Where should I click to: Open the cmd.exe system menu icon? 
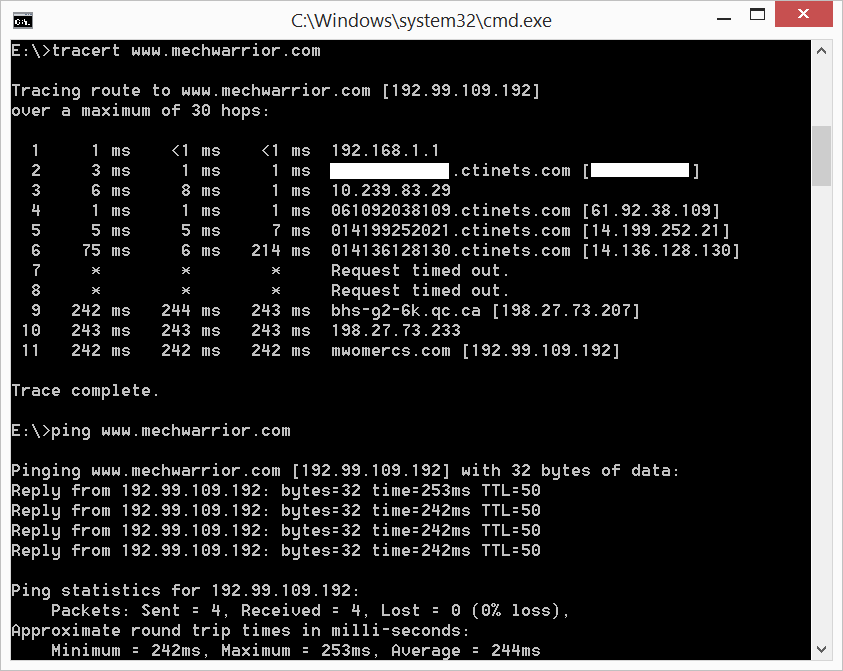click(x=23, y=20)
